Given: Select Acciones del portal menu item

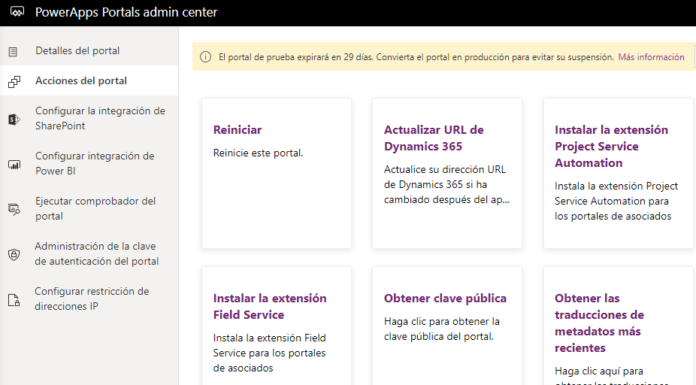Looking at the screenshot, I should pos(89,81).
